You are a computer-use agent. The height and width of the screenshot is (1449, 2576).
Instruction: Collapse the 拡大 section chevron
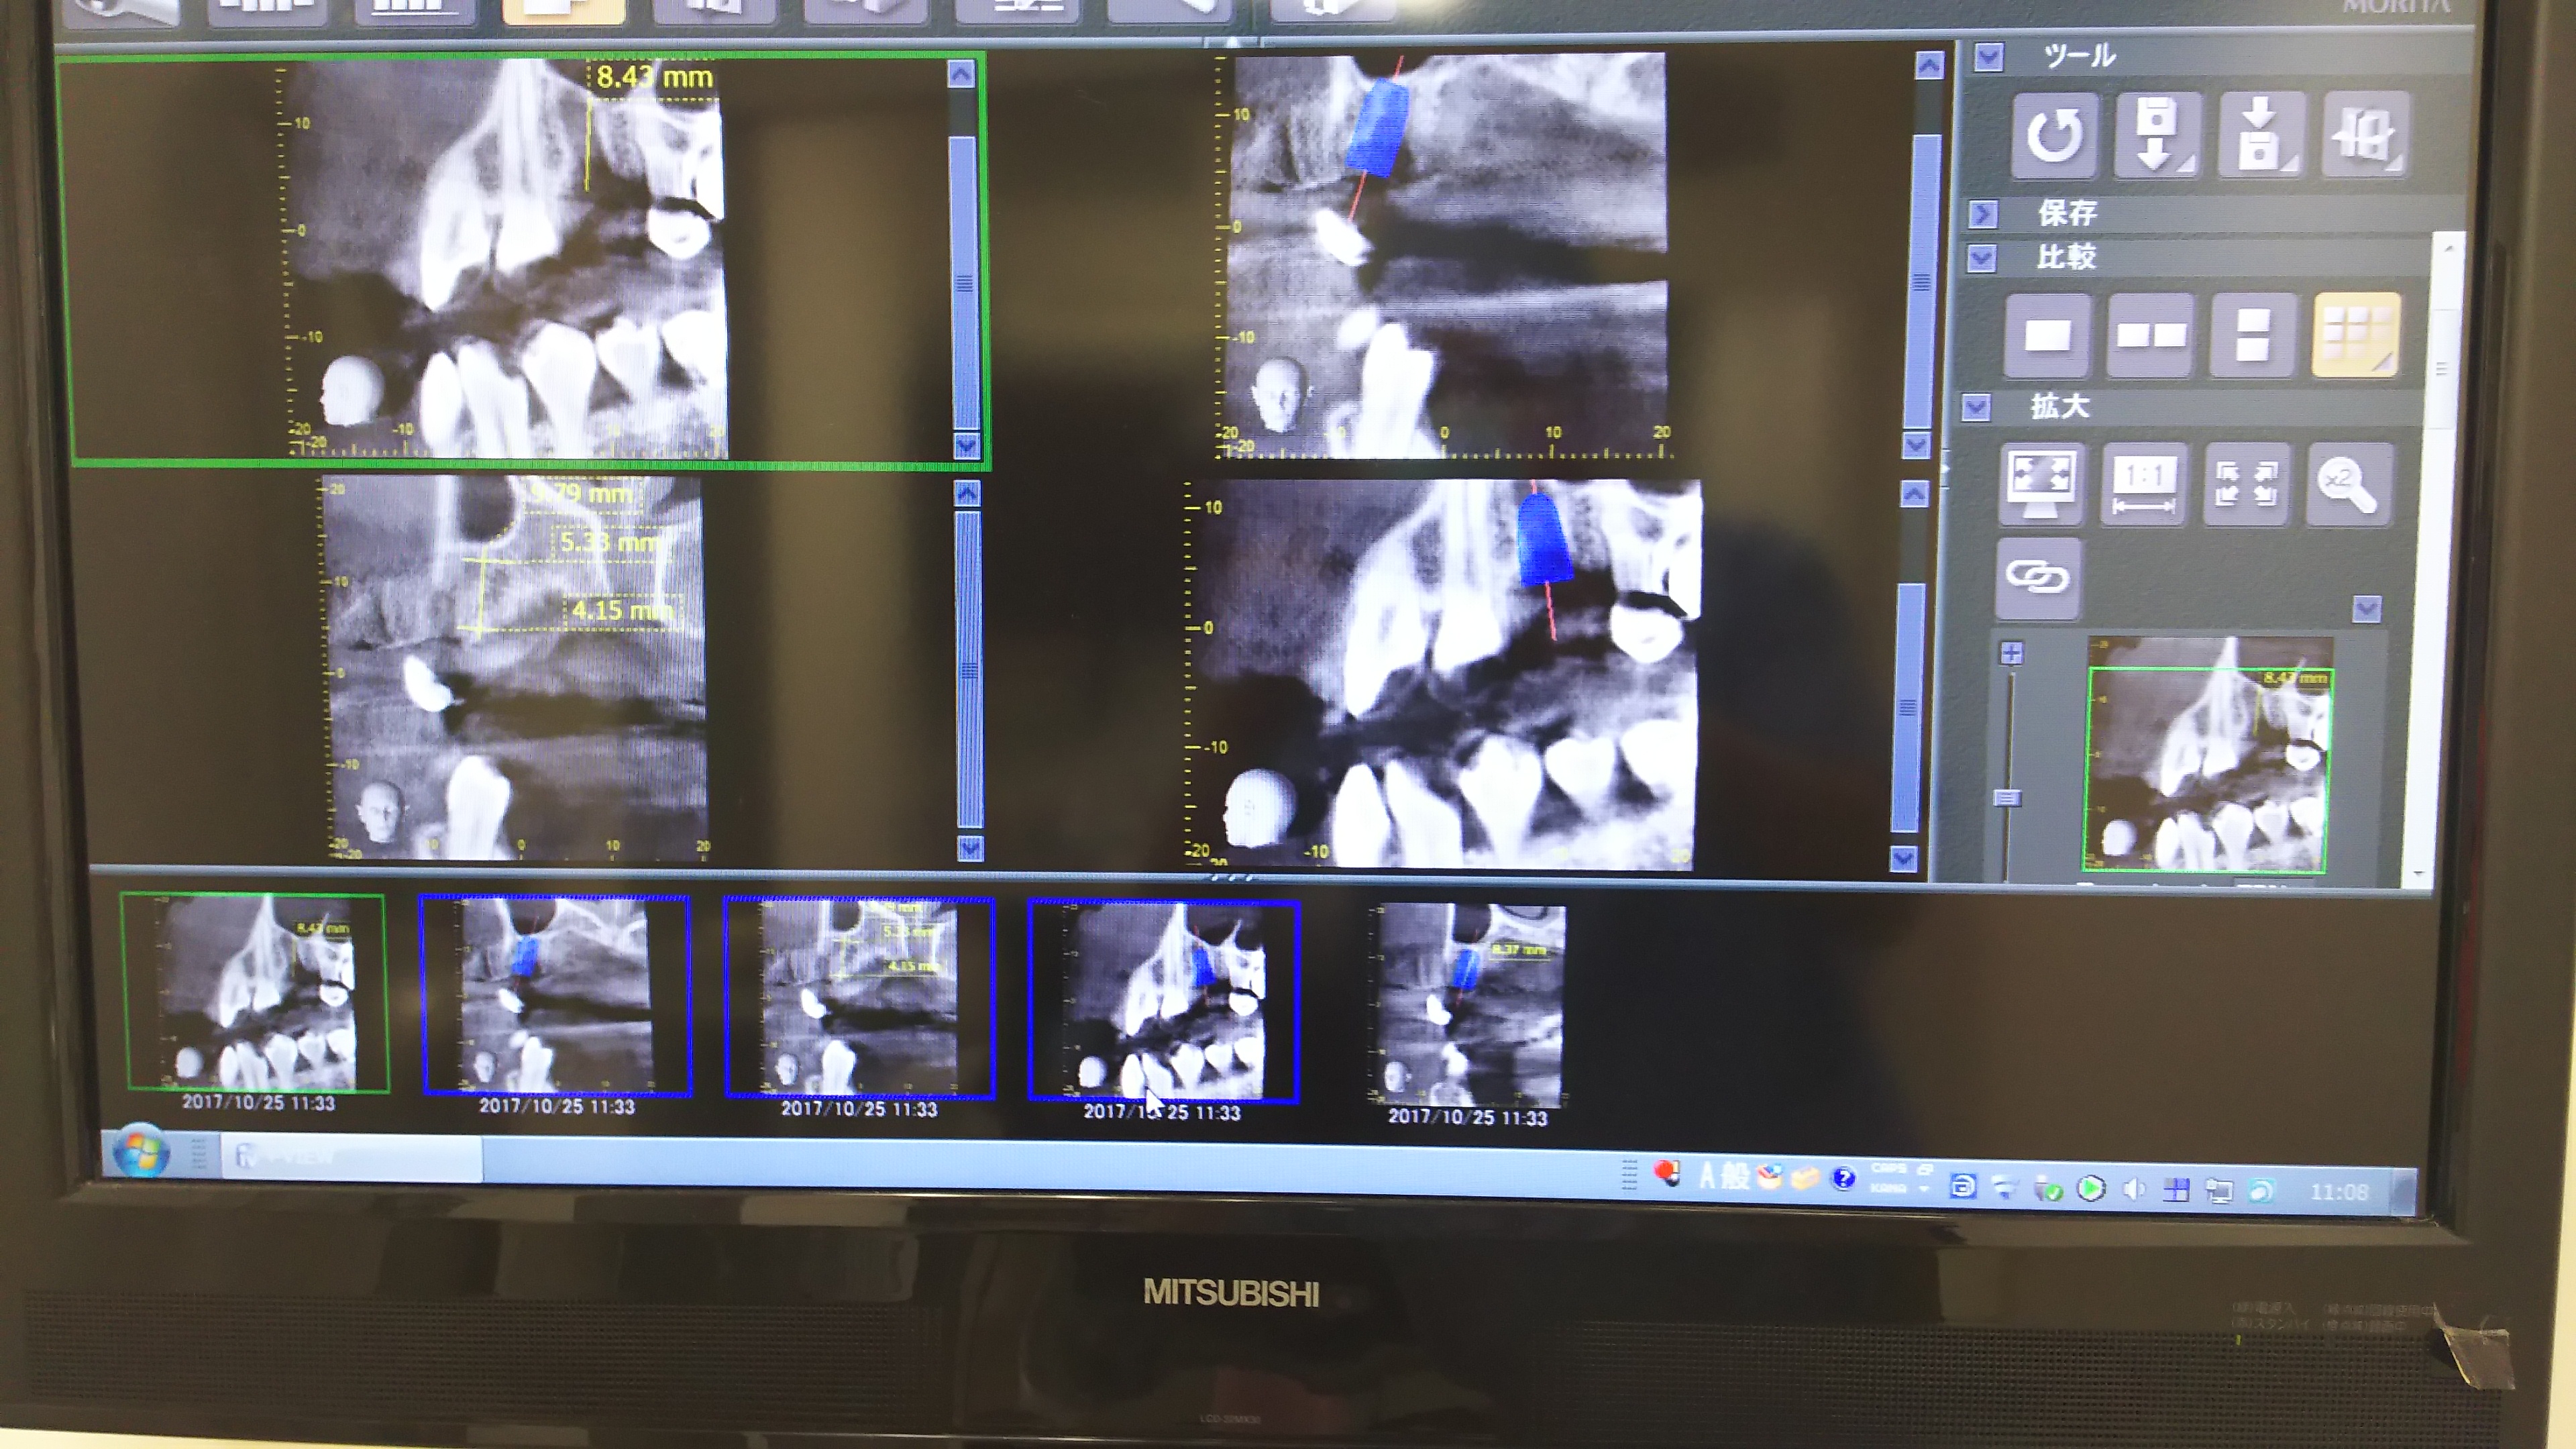pyautogui.click(x=1976, y=407)
